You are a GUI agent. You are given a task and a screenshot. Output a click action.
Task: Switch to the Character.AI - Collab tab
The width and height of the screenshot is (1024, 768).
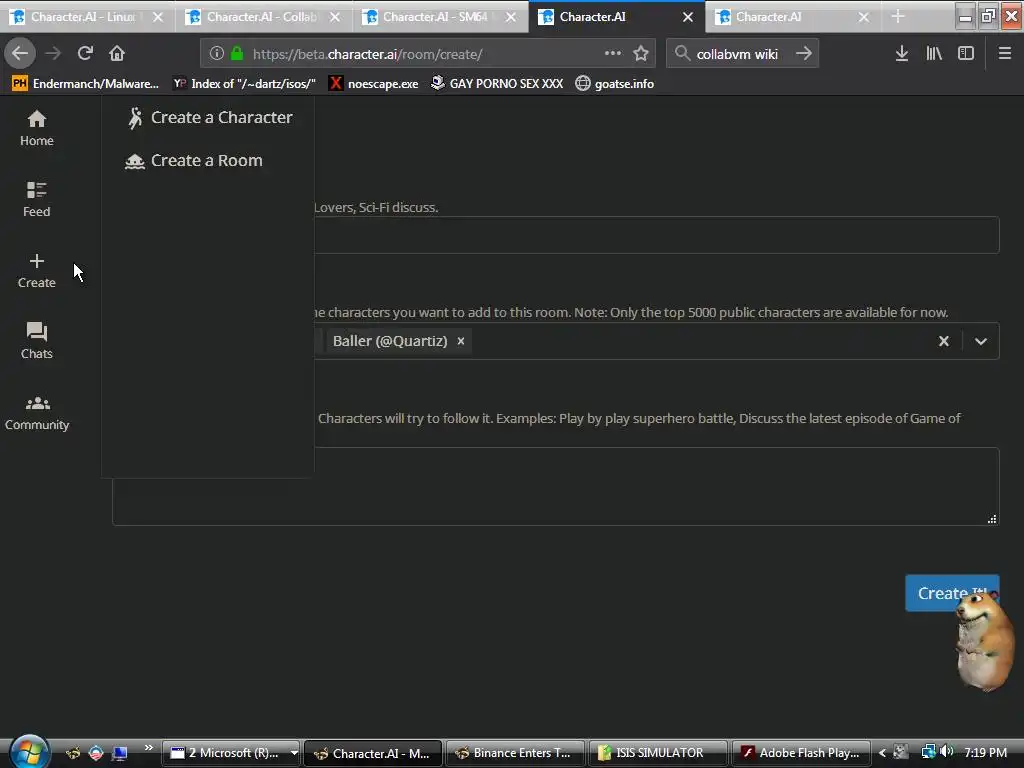[263, 17]
